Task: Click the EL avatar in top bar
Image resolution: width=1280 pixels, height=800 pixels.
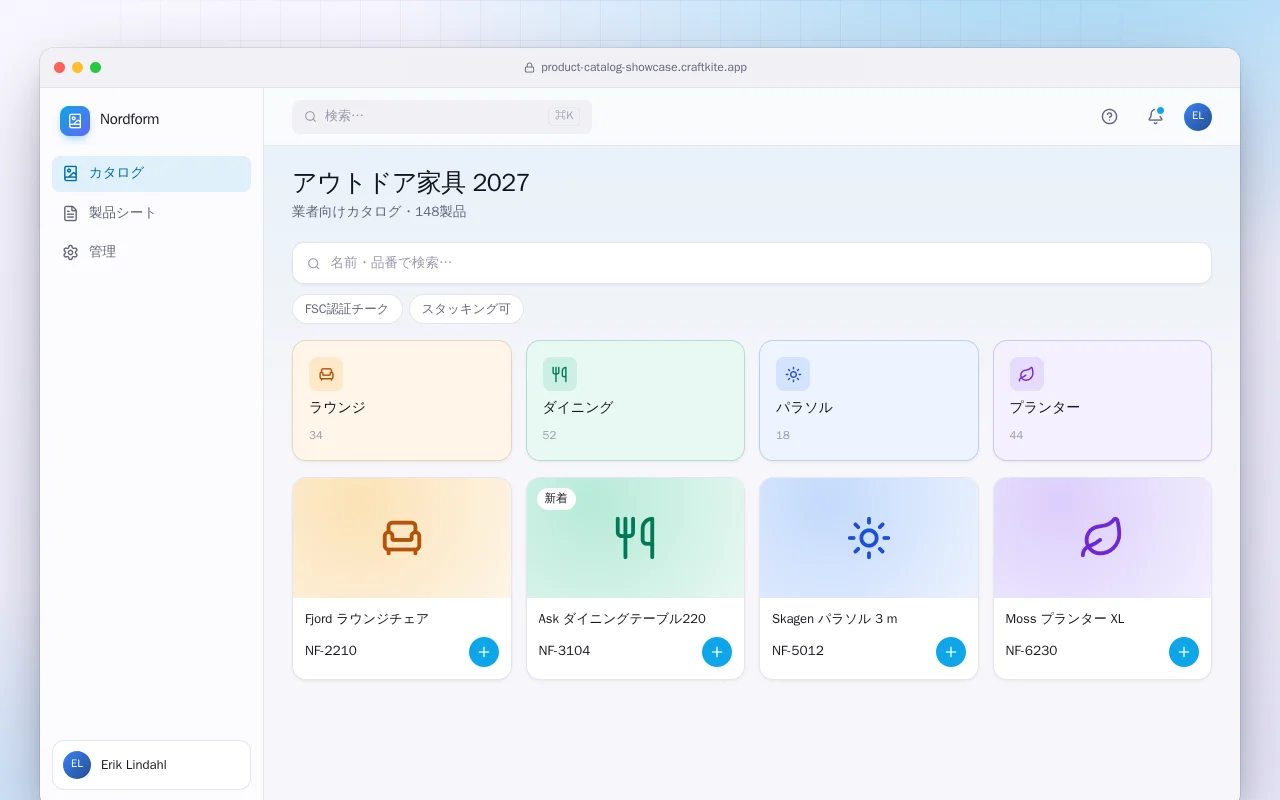Action: [1198, 117]
